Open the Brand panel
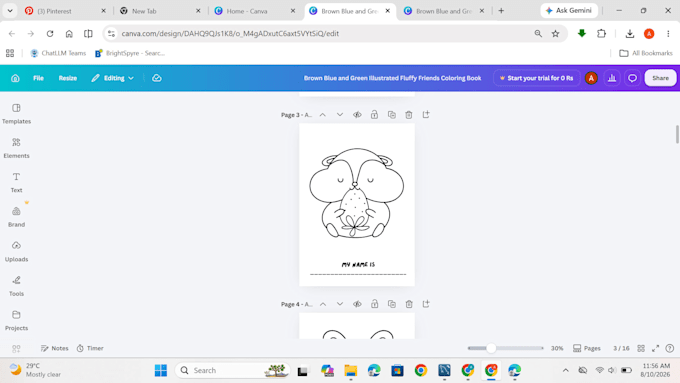Image resolution: width=680 pixels, height=383 pixels. [16, 217]
